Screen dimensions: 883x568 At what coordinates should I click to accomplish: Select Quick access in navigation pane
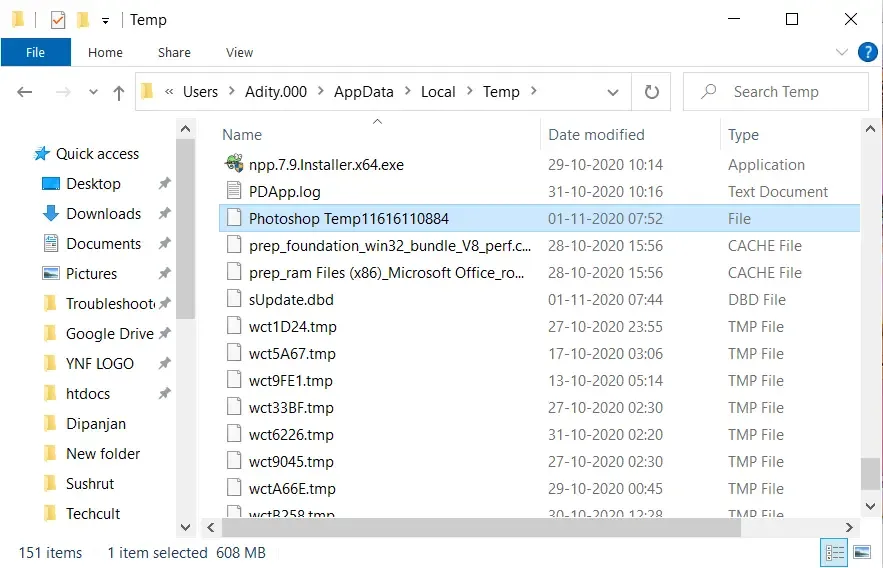point(97,154)
